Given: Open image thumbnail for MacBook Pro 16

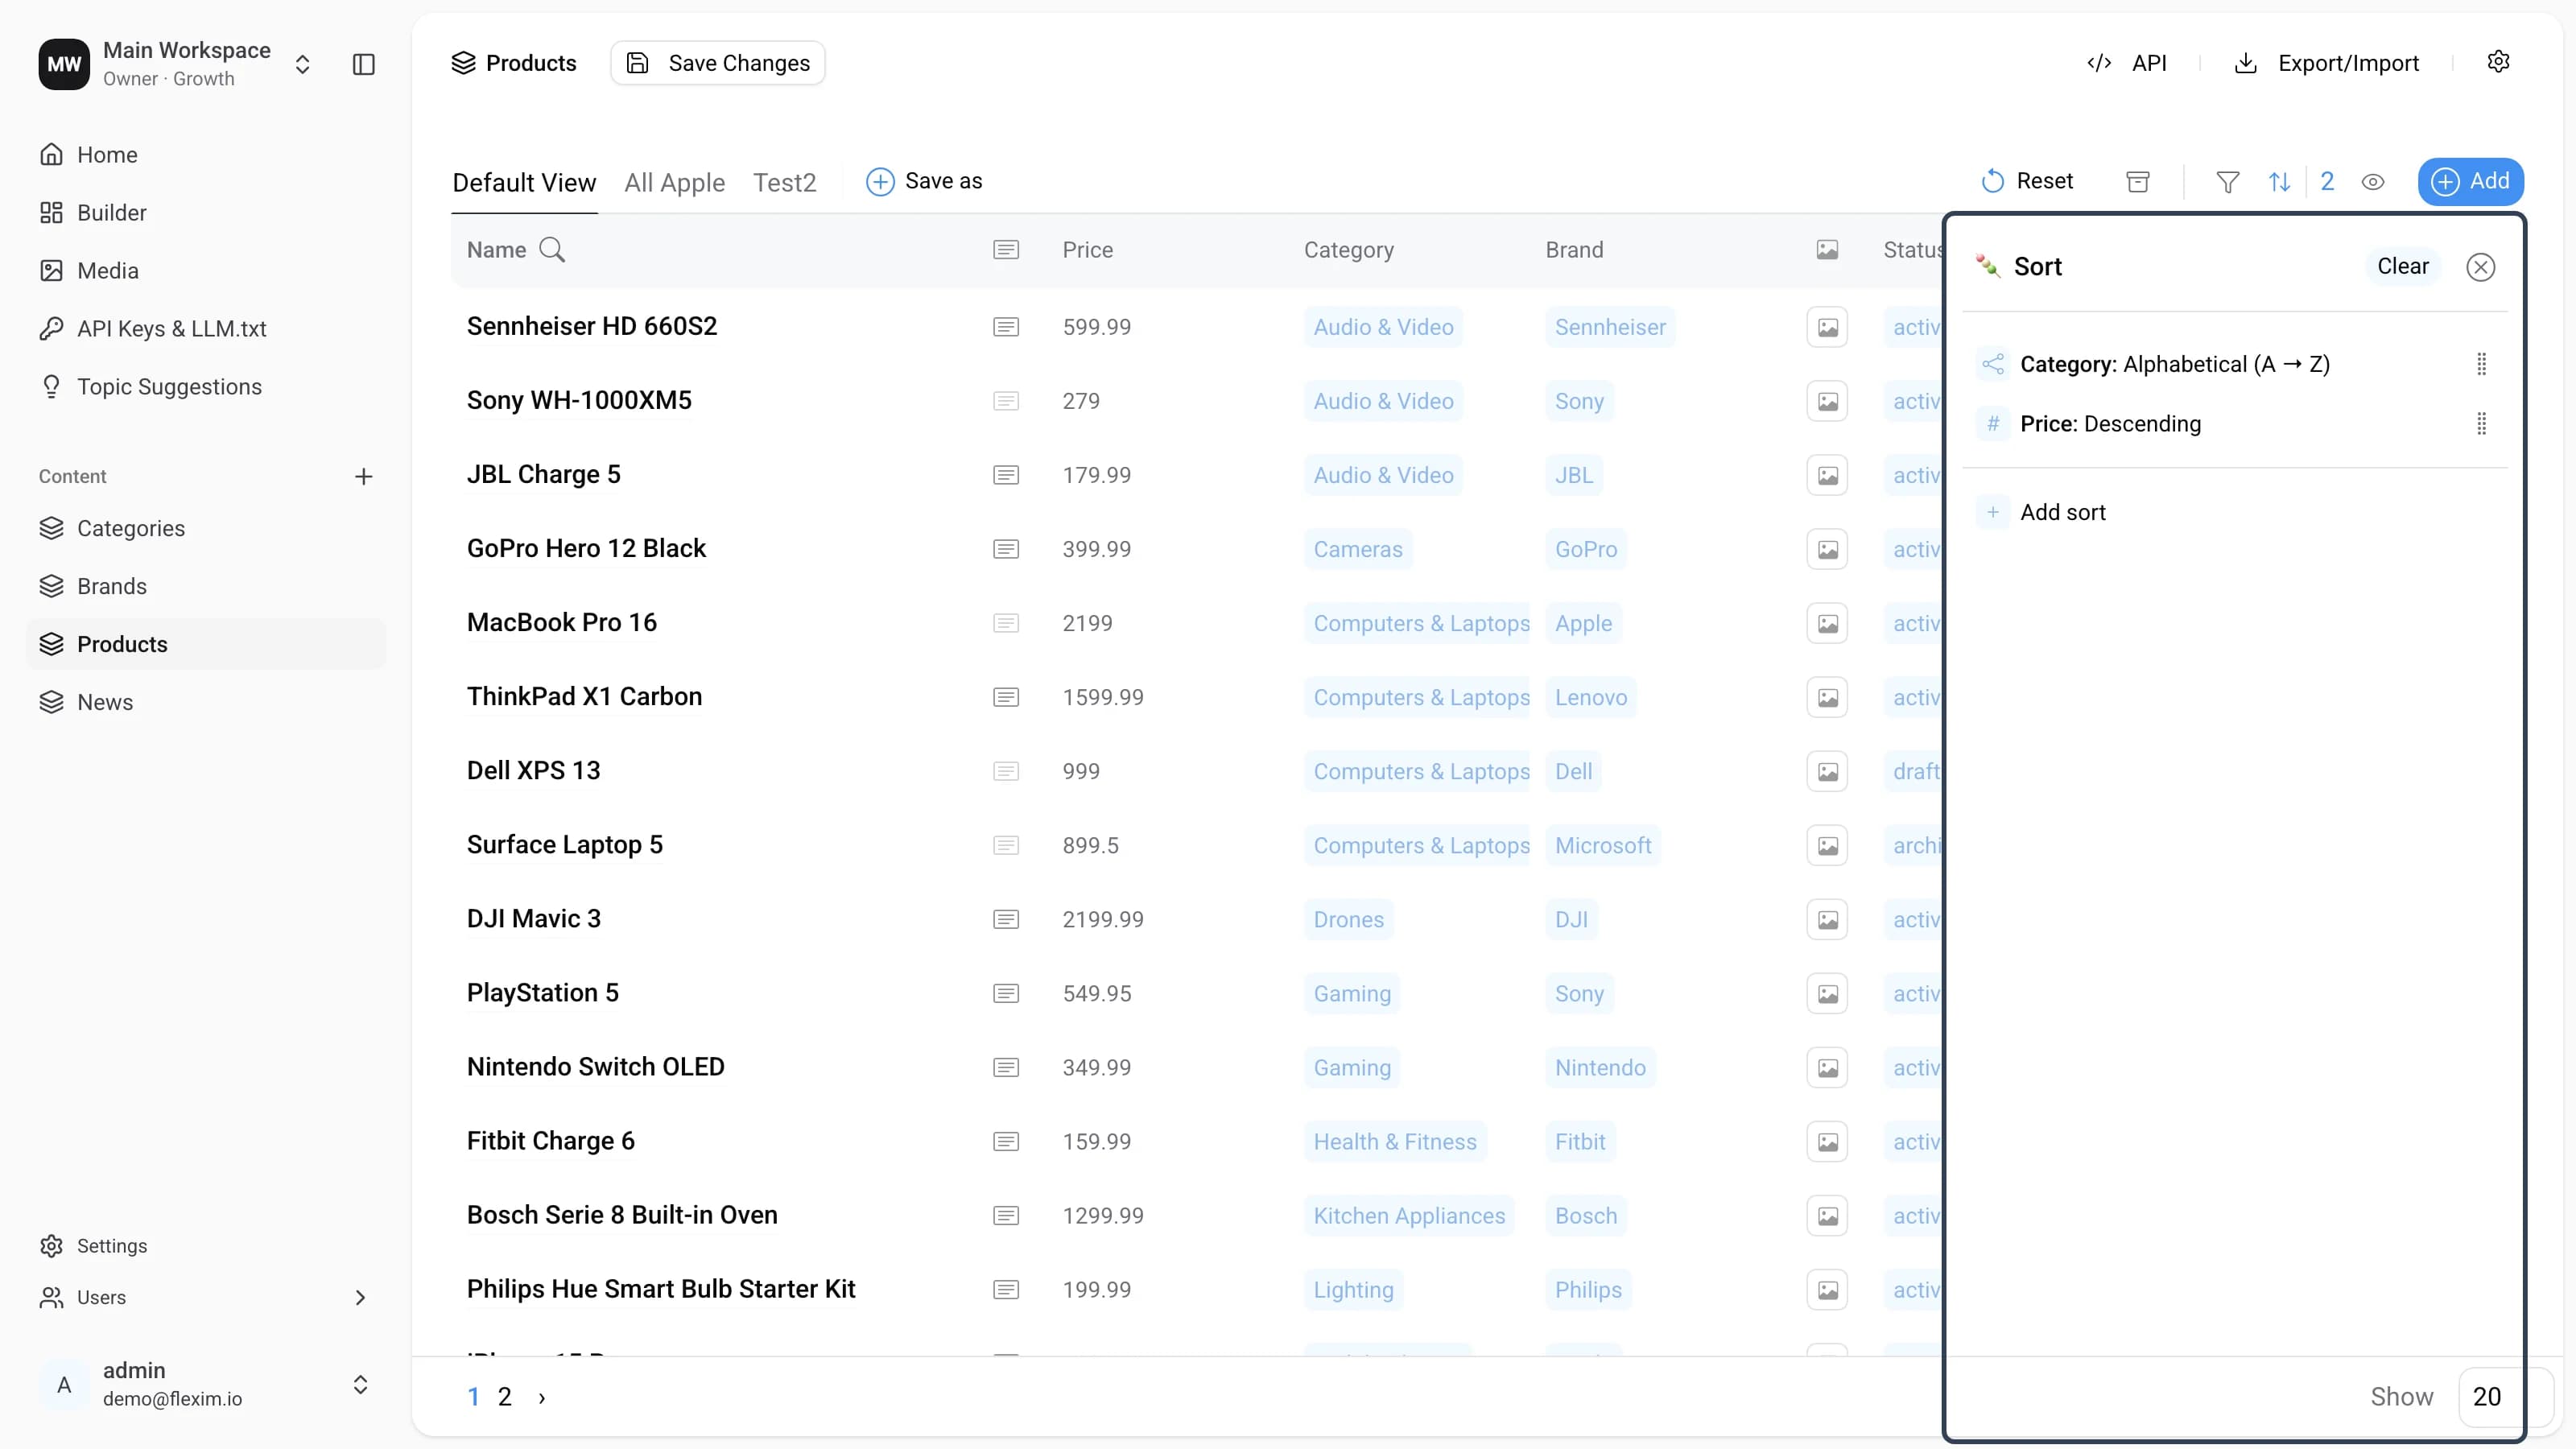Looking at the screenshot, I should 1827,623.
